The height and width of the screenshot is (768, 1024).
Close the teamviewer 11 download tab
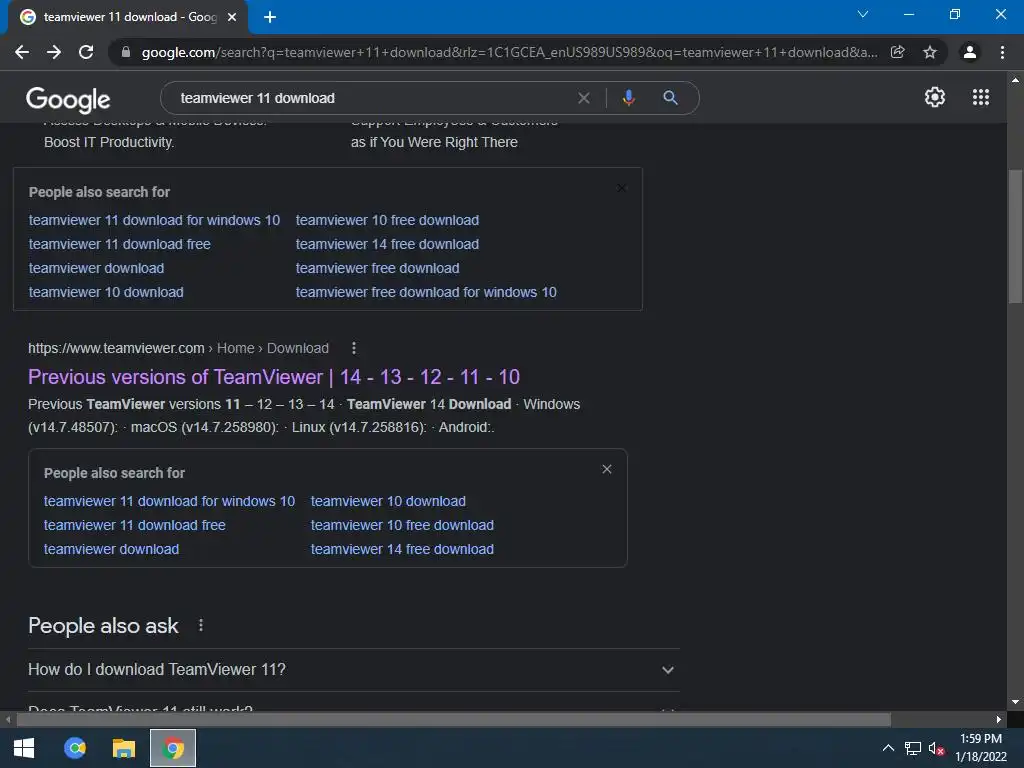click(x=232, y=17)
